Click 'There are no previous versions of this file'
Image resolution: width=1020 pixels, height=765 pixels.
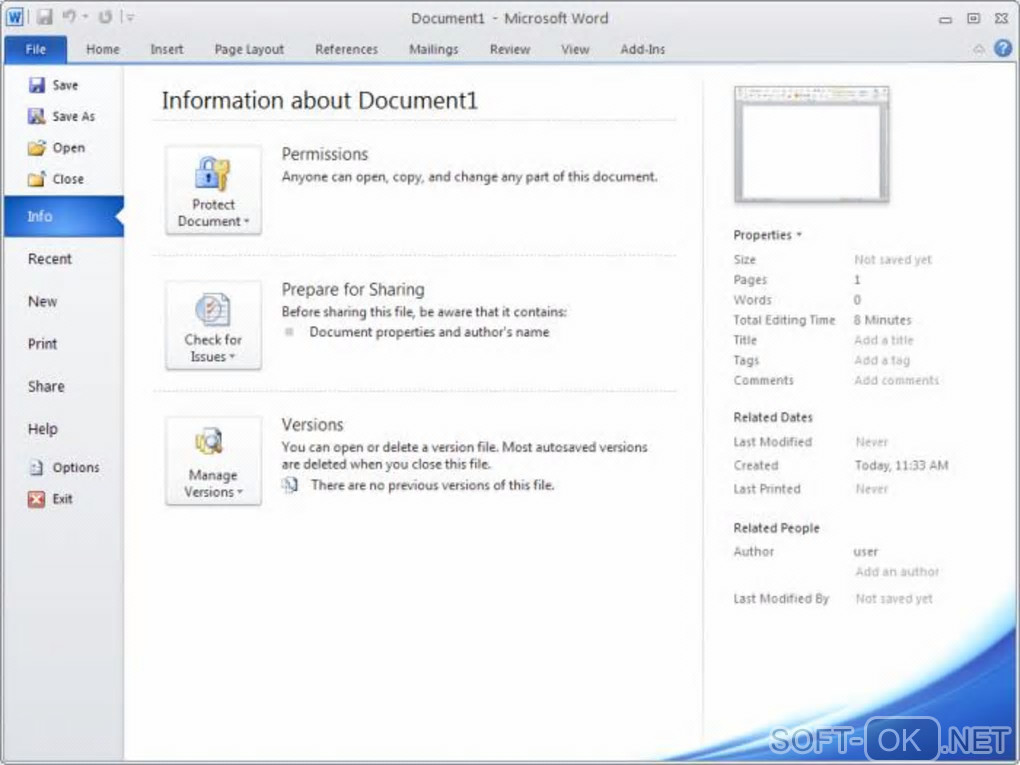[432, 485]
